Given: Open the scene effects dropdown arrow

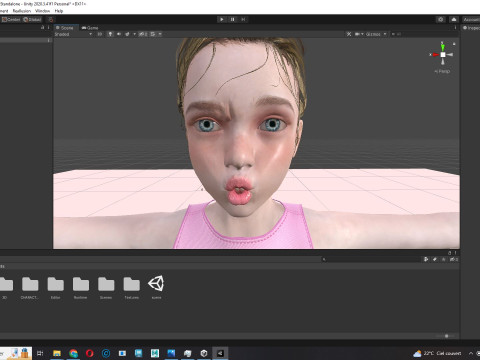Looking at the screenshot, I should point(135,34).
